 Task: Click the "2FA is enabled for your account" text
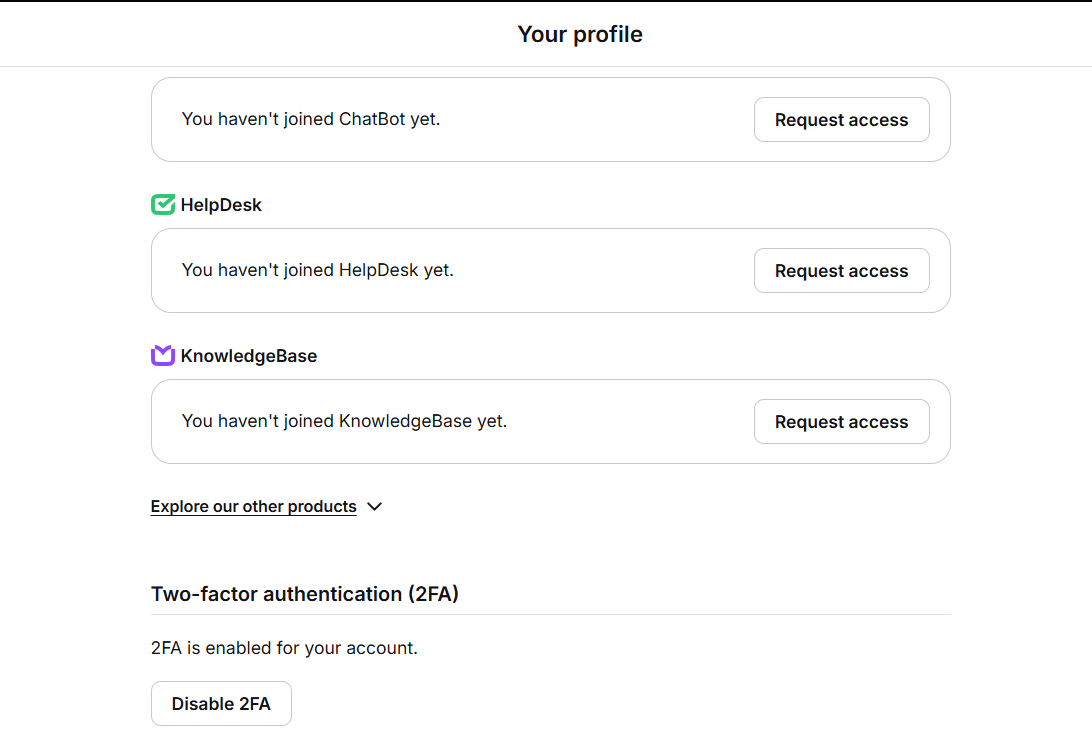pos(284,648)
